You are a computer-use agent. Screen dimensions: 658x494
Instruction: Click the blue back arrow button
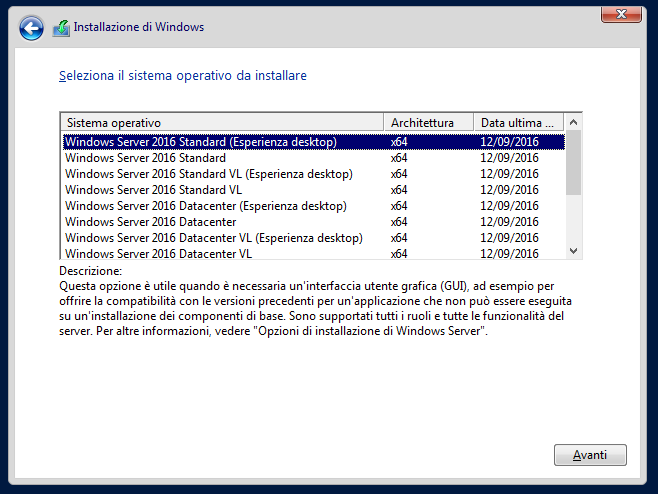(x=31, y=28)
